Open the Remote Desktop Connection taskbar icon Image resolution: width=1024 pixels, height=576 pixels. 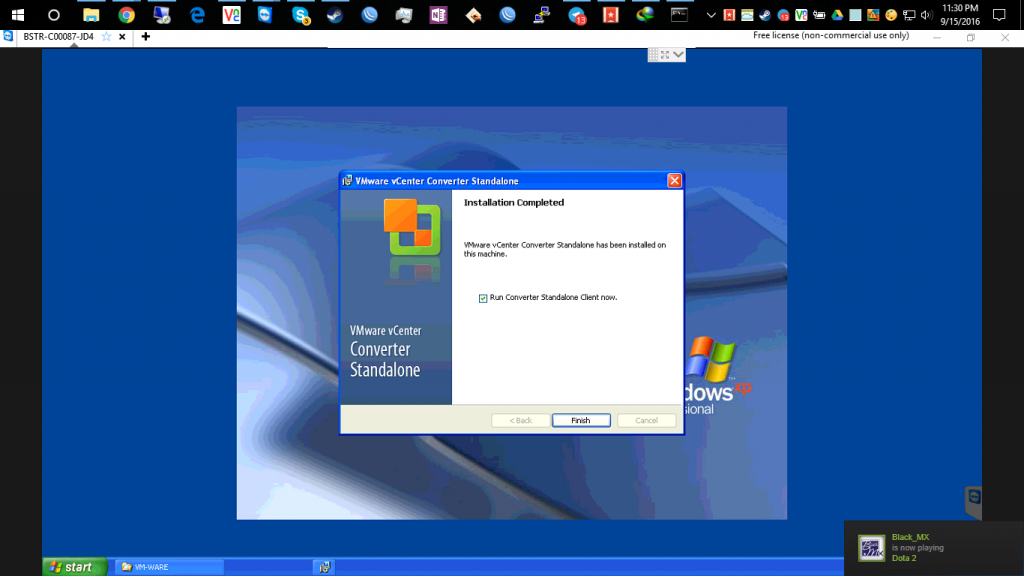tap(161, 14)
